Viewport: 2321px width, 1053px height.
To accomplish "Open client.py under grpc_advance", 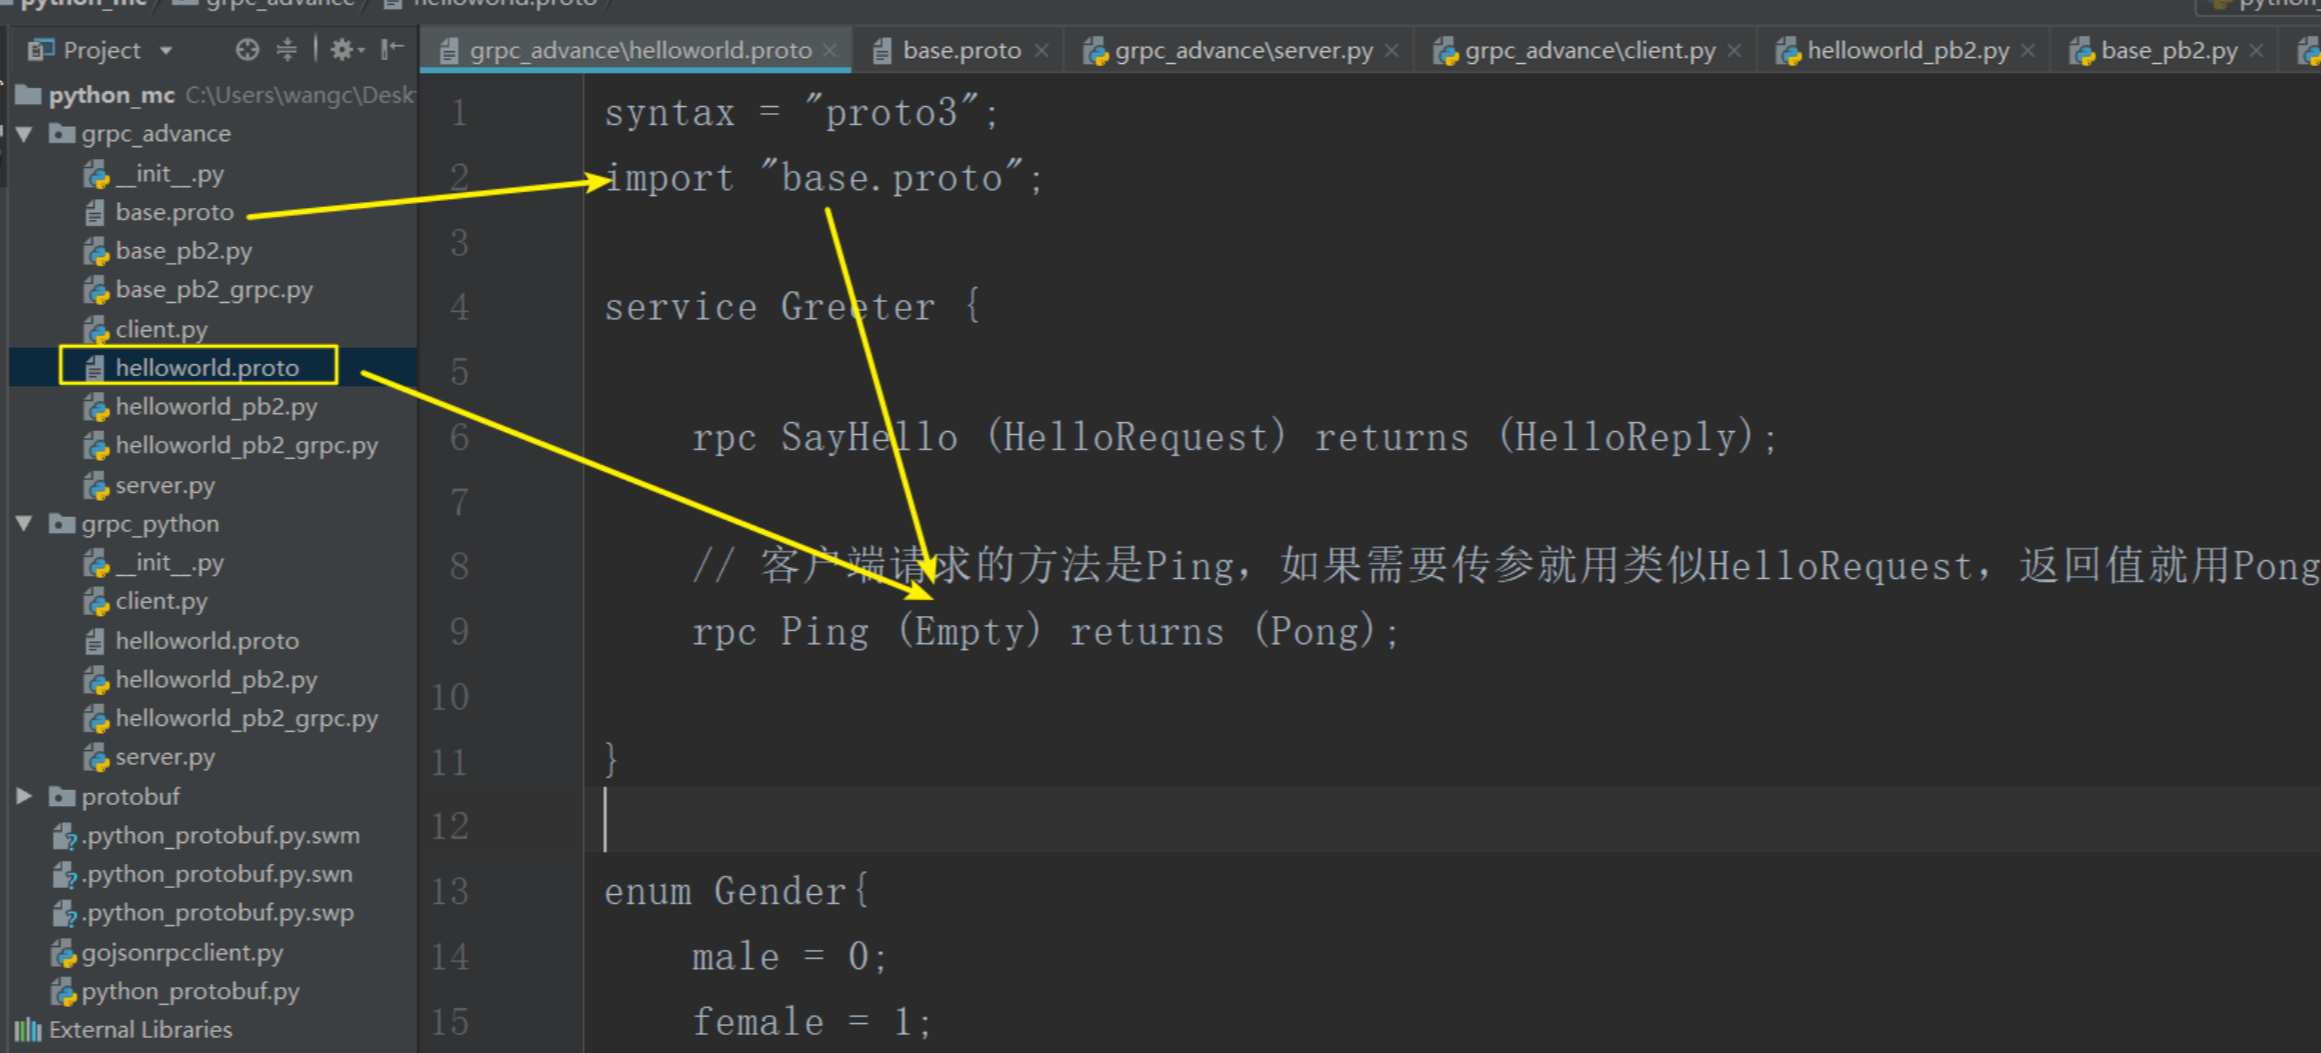I will pyautogui.click(x=161, y=329).
